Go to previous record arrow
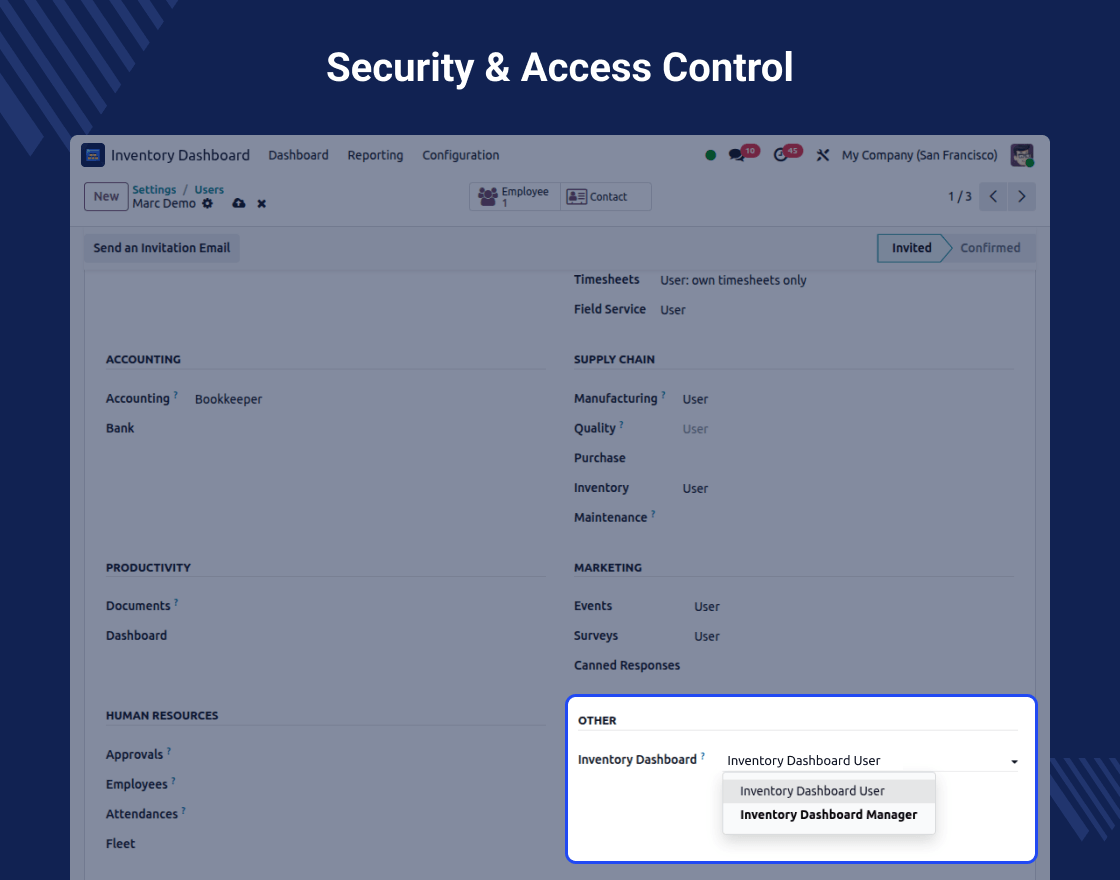The image size is (1120, 880). click(x=993, y=196)
